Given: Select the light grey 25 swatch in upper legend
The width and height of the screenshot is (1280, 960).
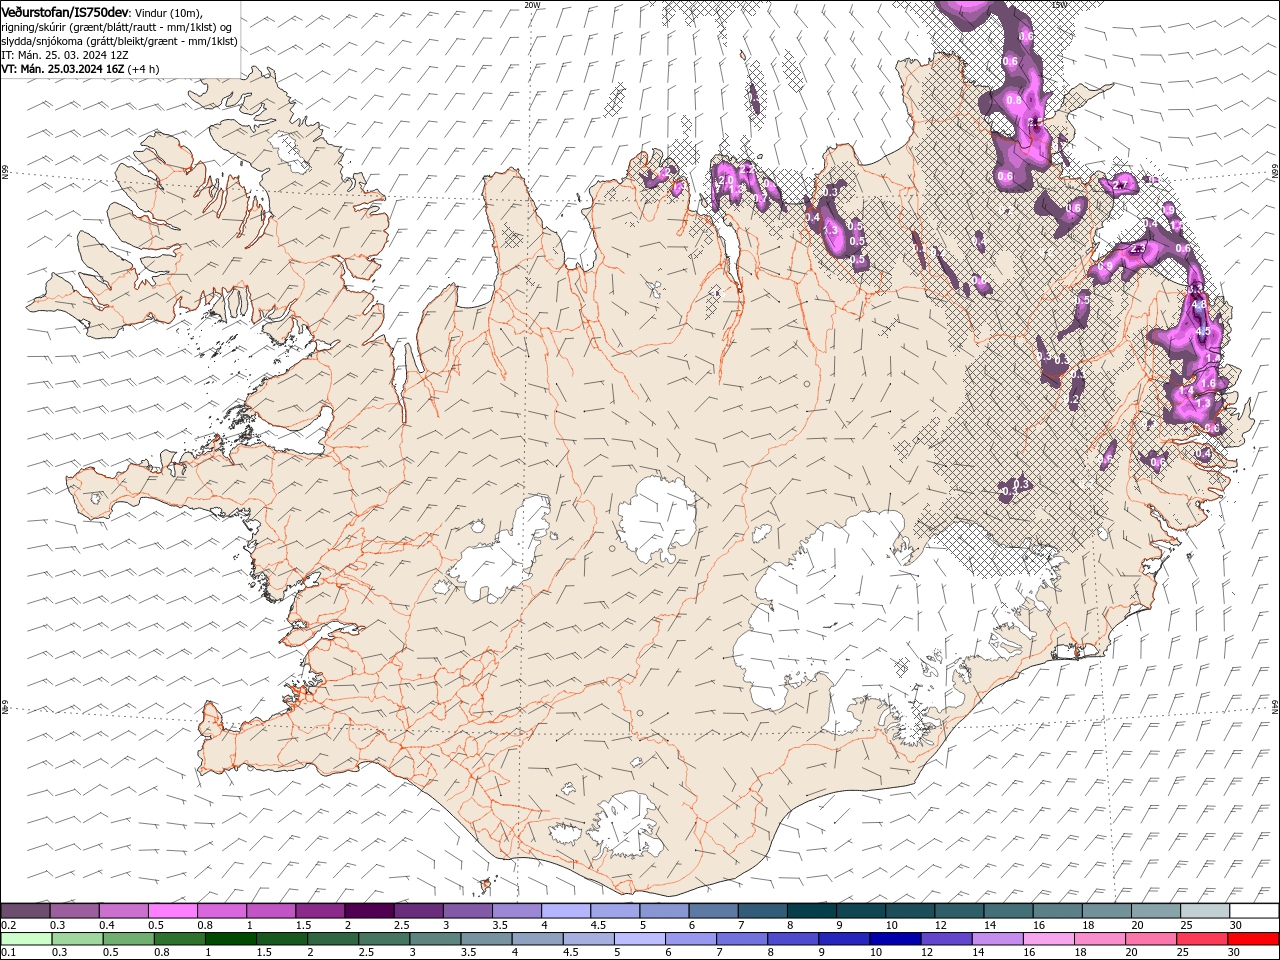Looking at the screenshot, I should 1205,911.
